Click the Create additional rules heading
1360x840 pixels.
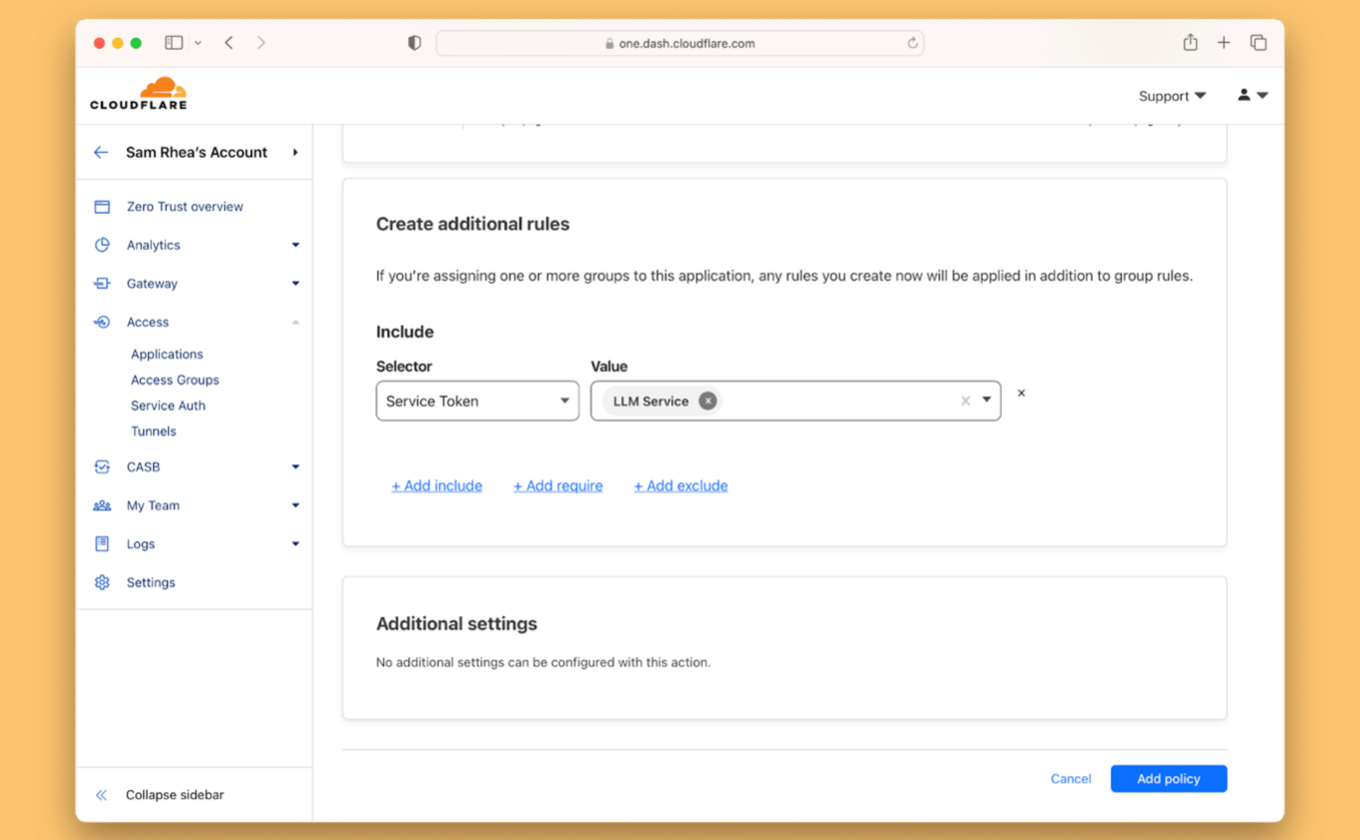click(473, 224)
